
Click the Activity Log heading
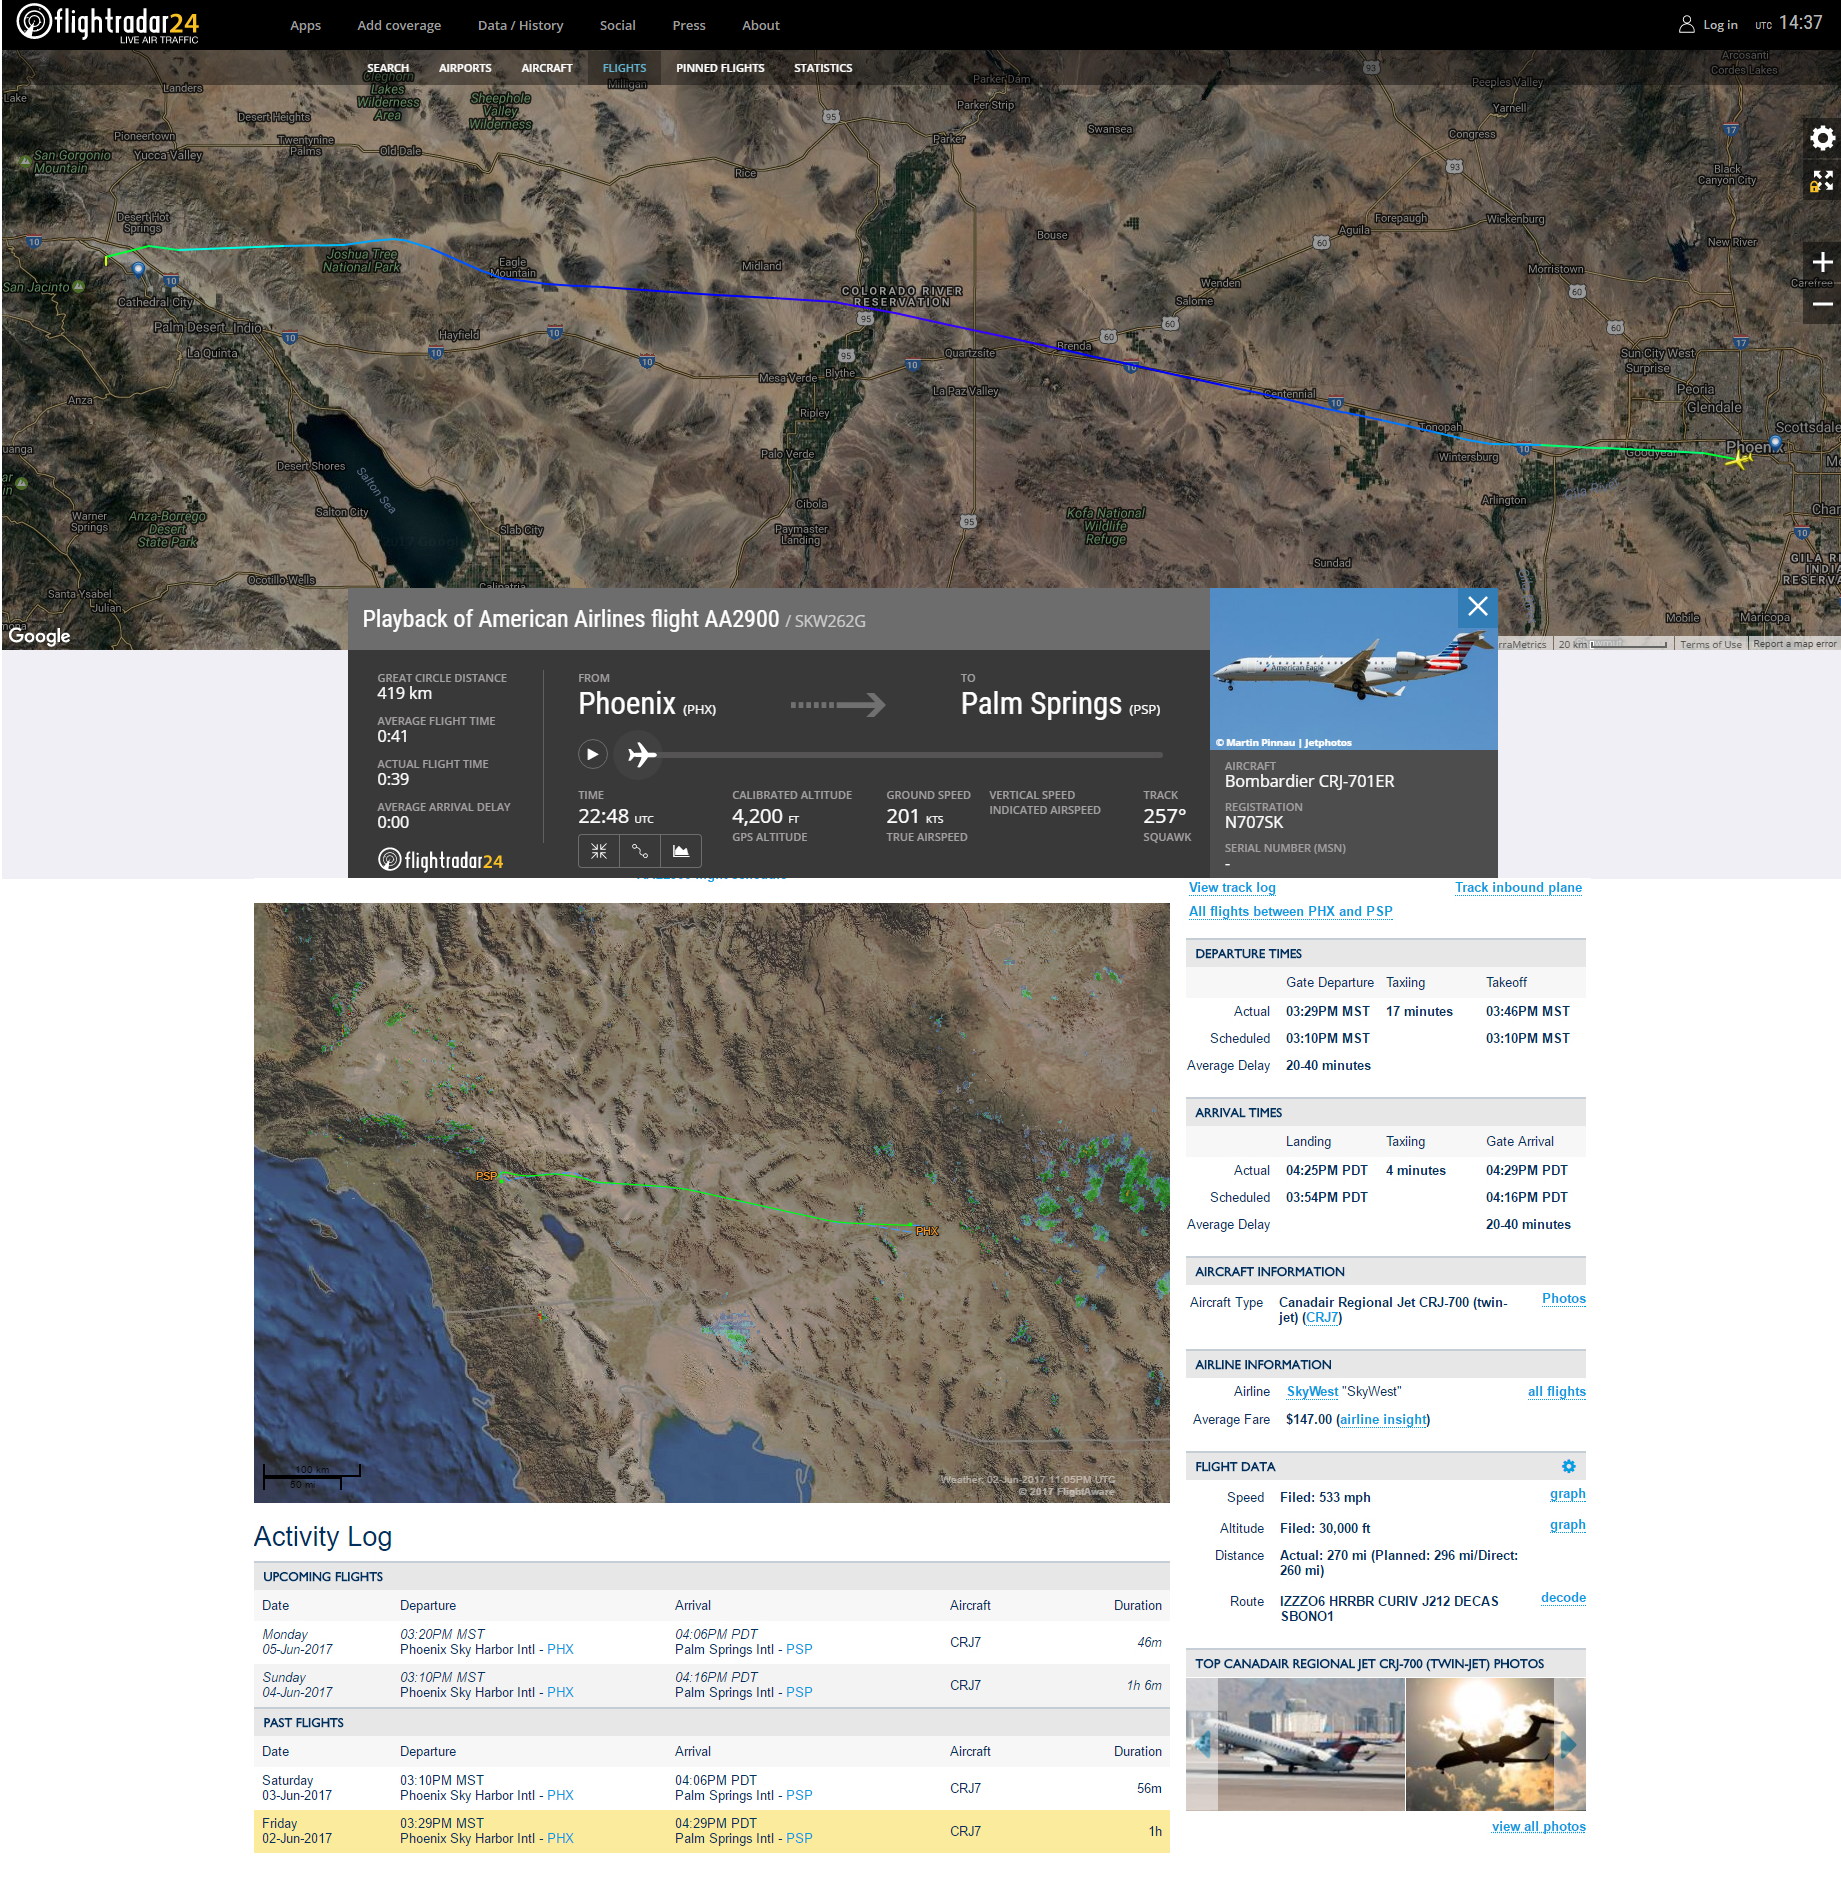click(322, 1536)
